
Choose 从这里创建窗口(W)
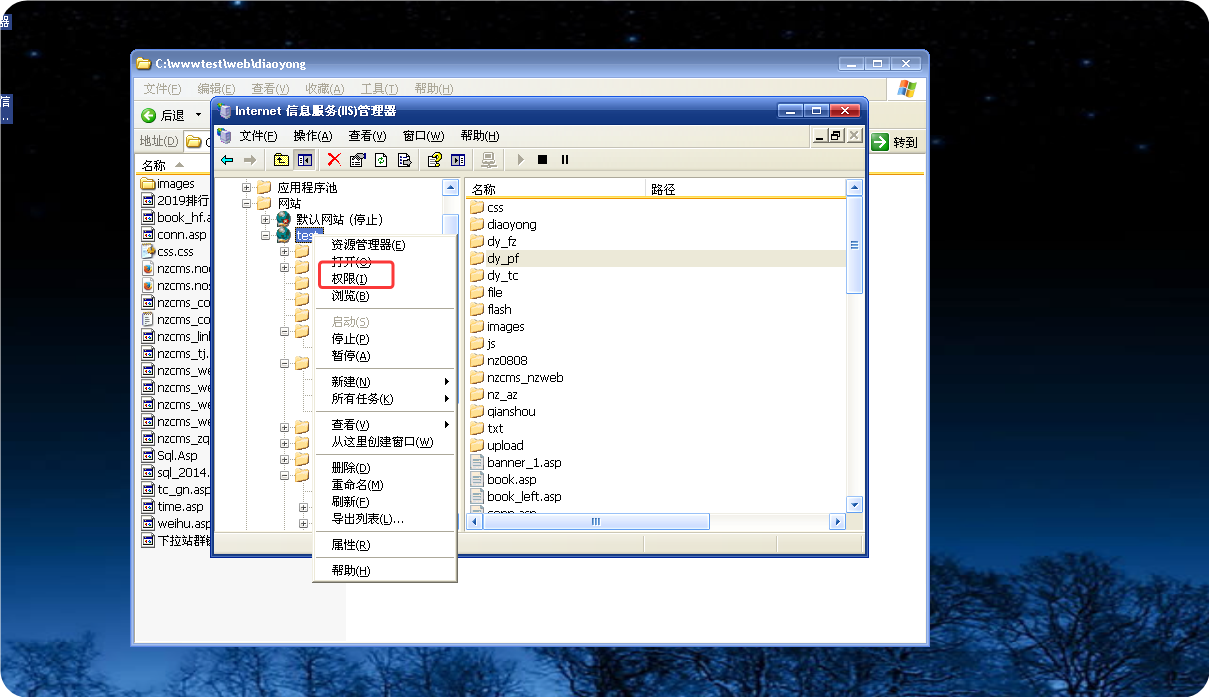point(385,441)
